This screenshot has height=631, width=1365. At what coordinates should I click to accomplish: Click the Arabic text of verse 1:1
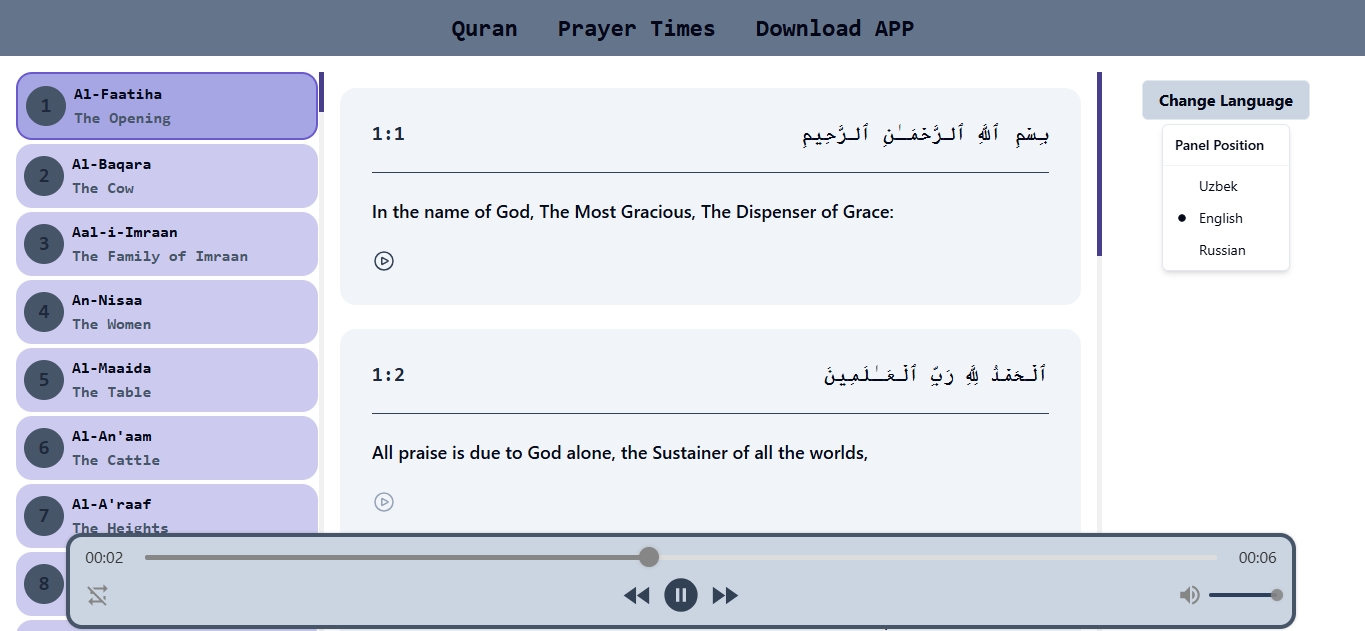pyautogui.click(x=926, y=134)
